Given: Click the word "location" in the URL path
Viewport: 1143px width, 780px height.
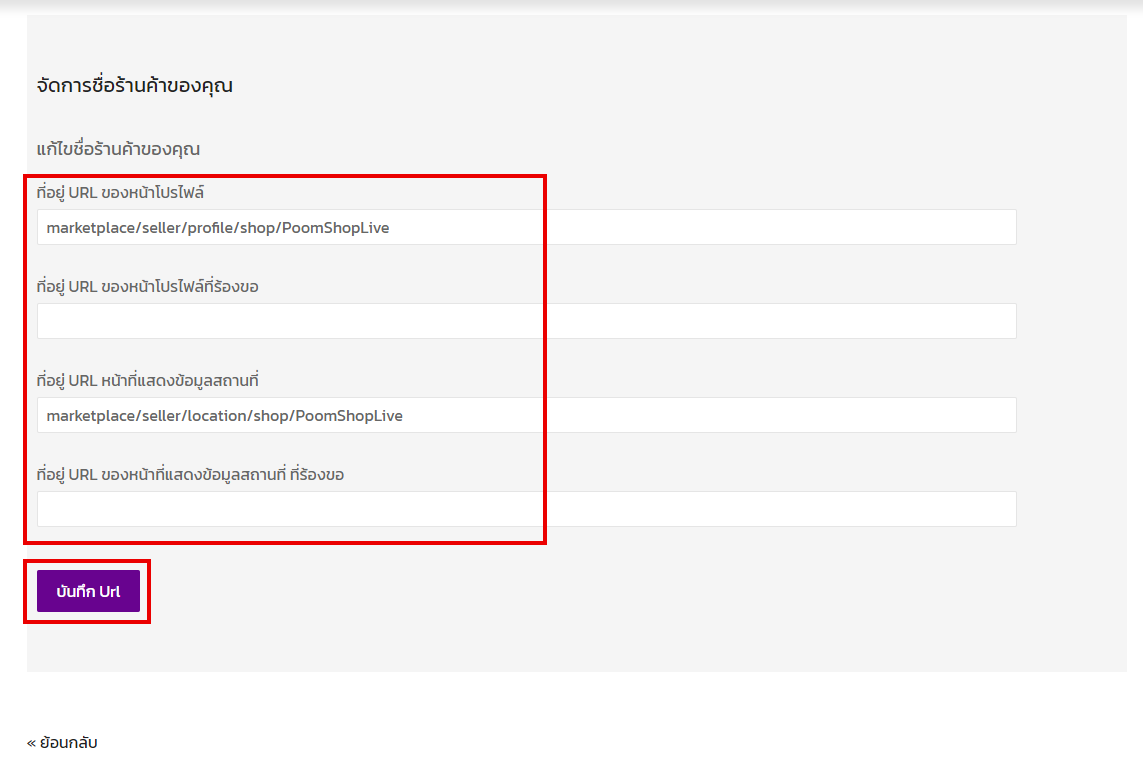Looking at the screenshot, I should point(217,416).
